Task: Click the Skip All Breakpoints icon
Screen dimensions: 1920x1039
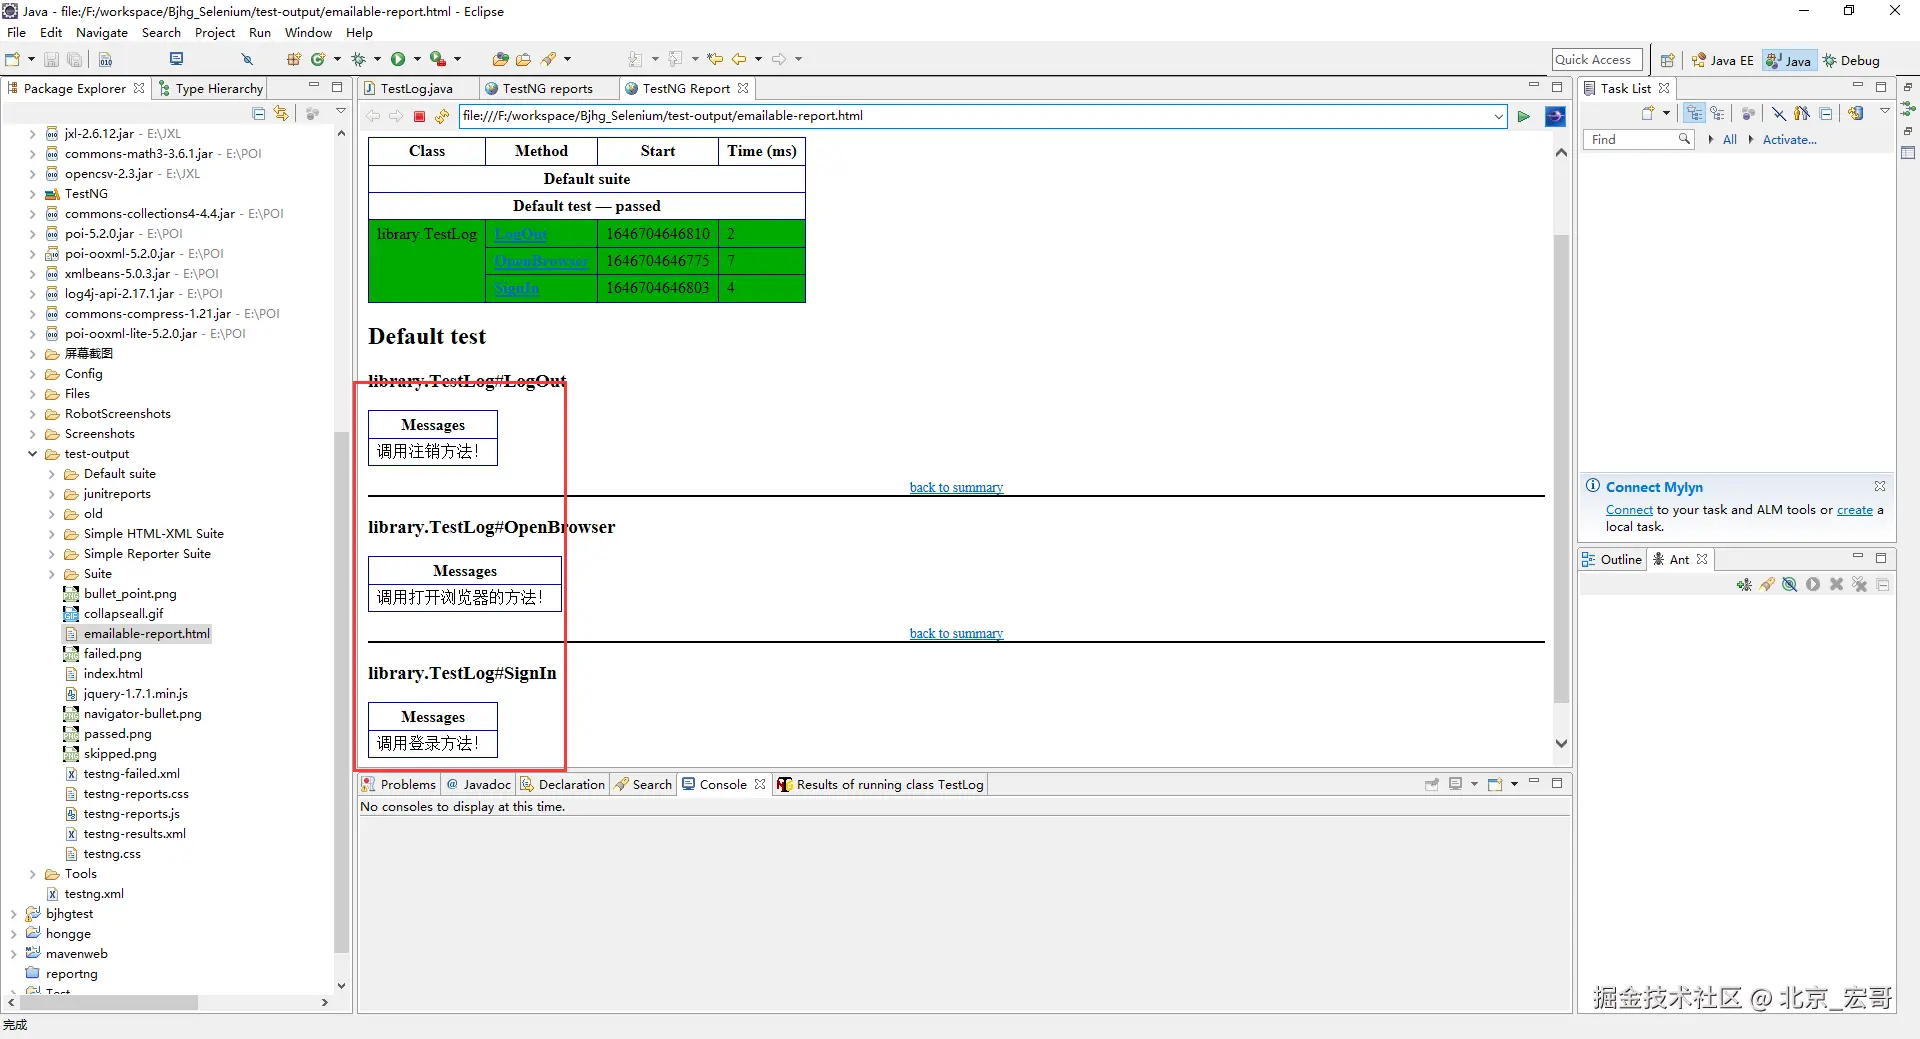Action: click(x=247, y=59)
